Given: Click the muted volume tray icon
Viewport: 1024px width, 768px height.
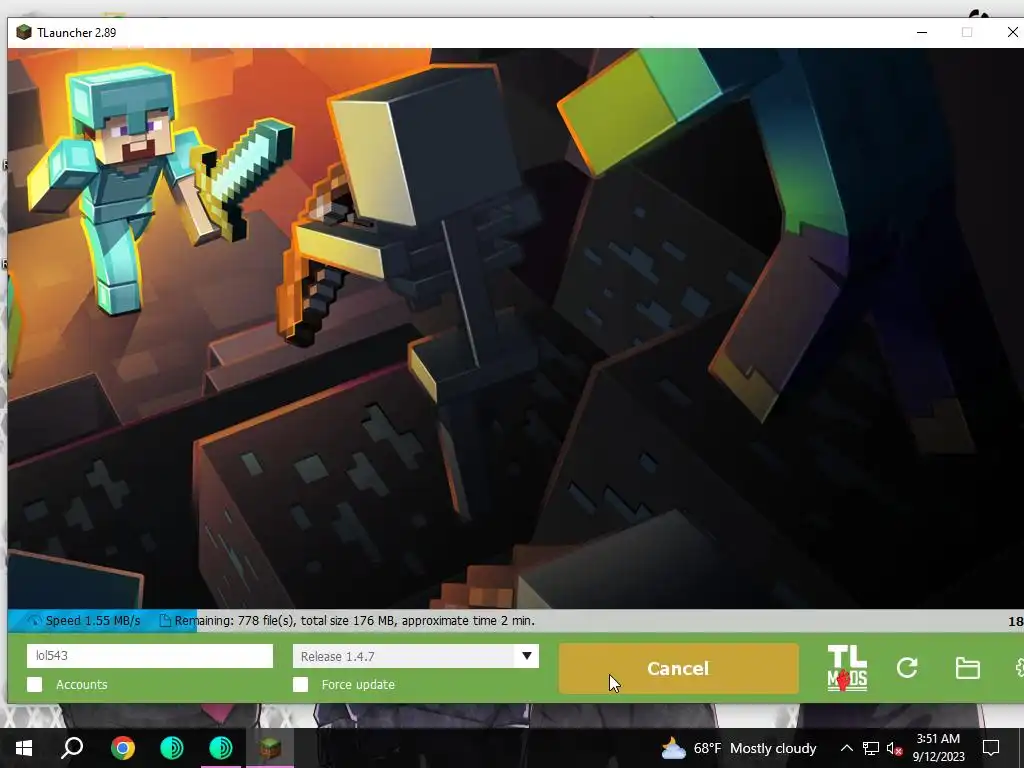Looking at the screenshot, I should click(x=895, y=748).
